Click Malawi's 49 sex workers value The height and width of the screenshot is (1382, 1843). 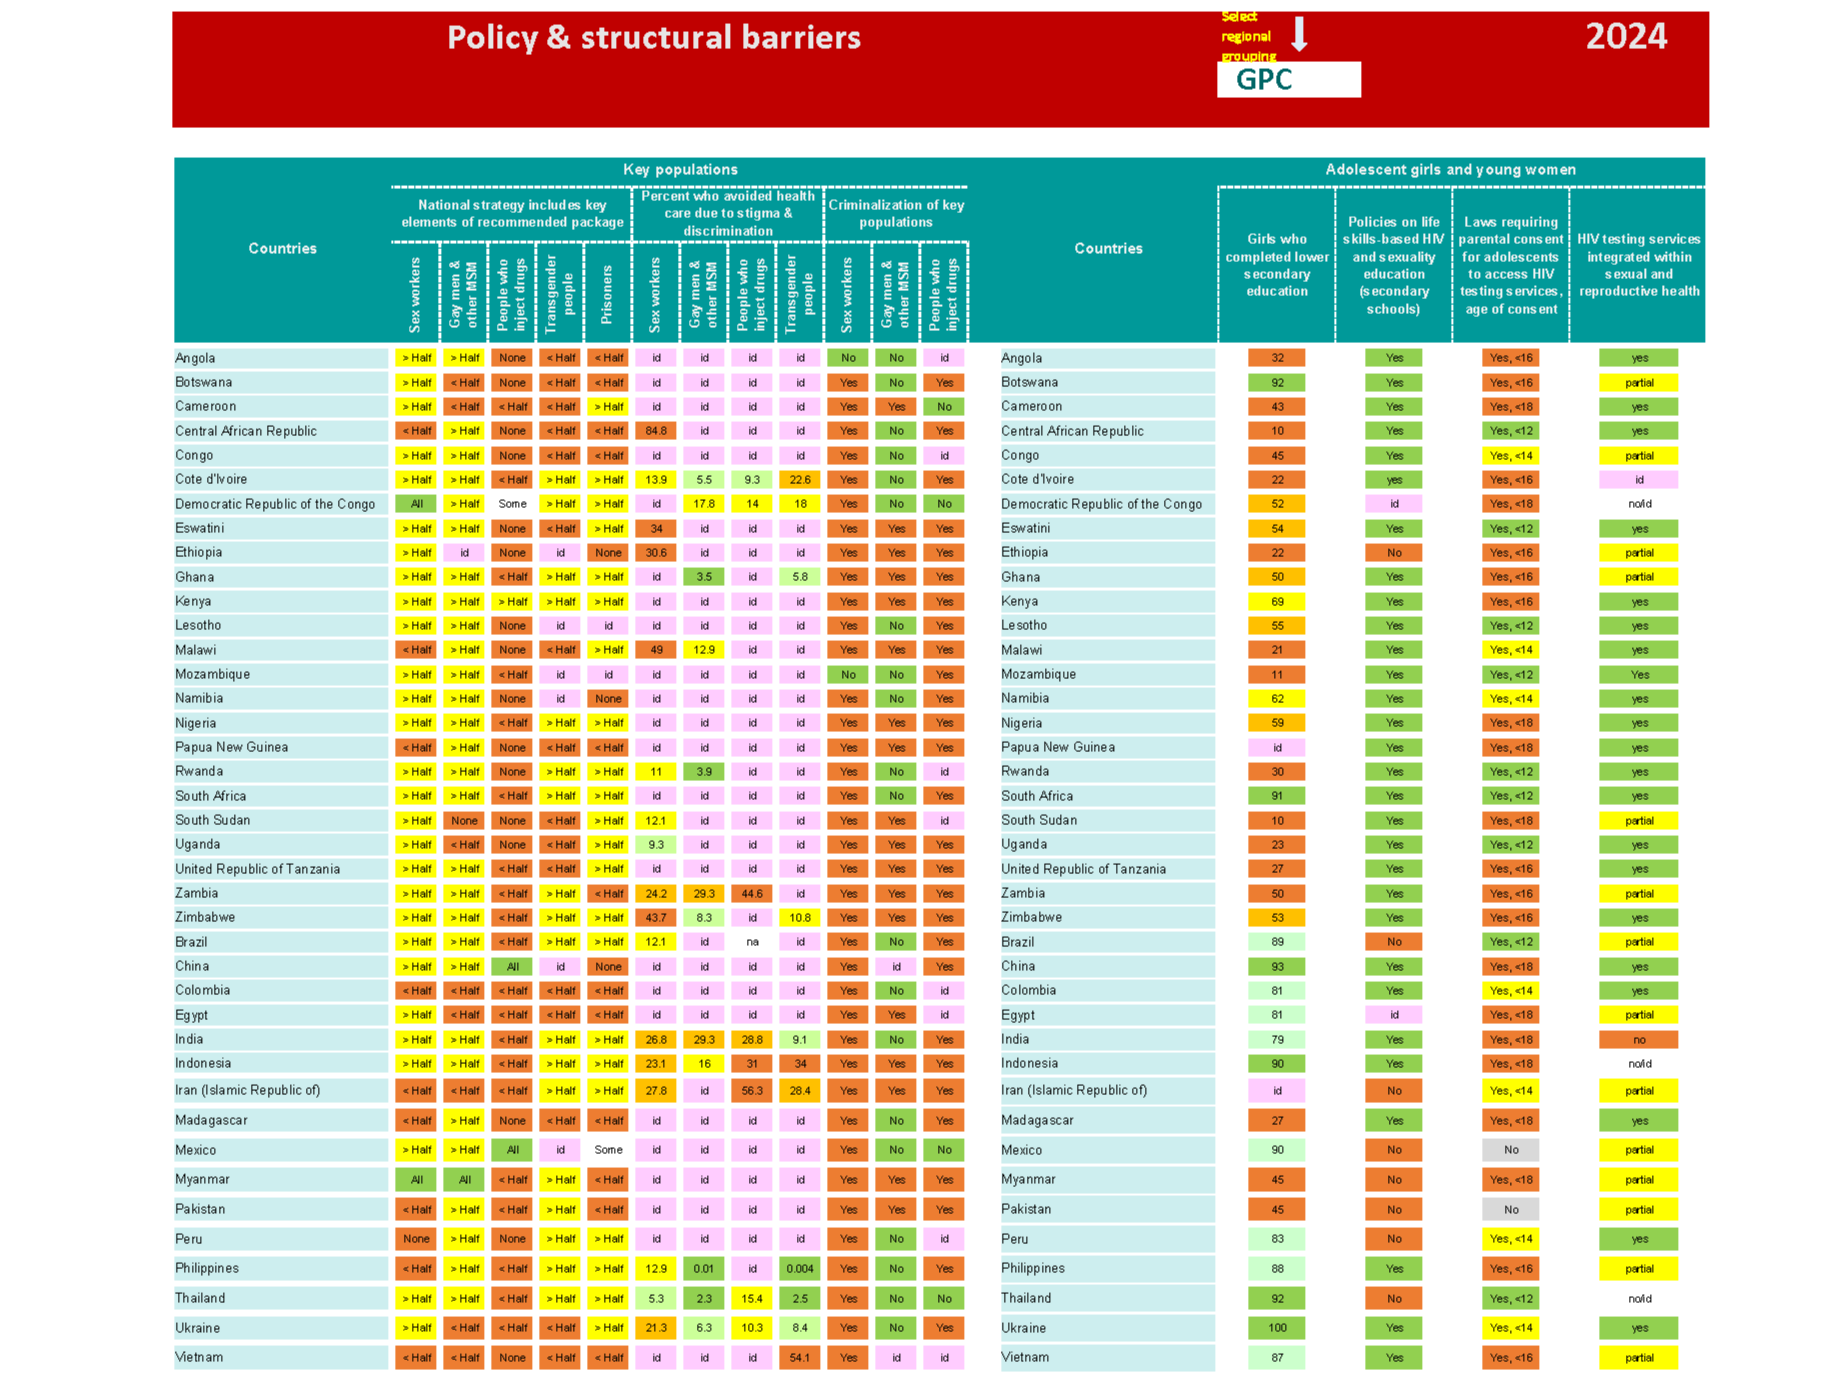click(x=656, y=650)
